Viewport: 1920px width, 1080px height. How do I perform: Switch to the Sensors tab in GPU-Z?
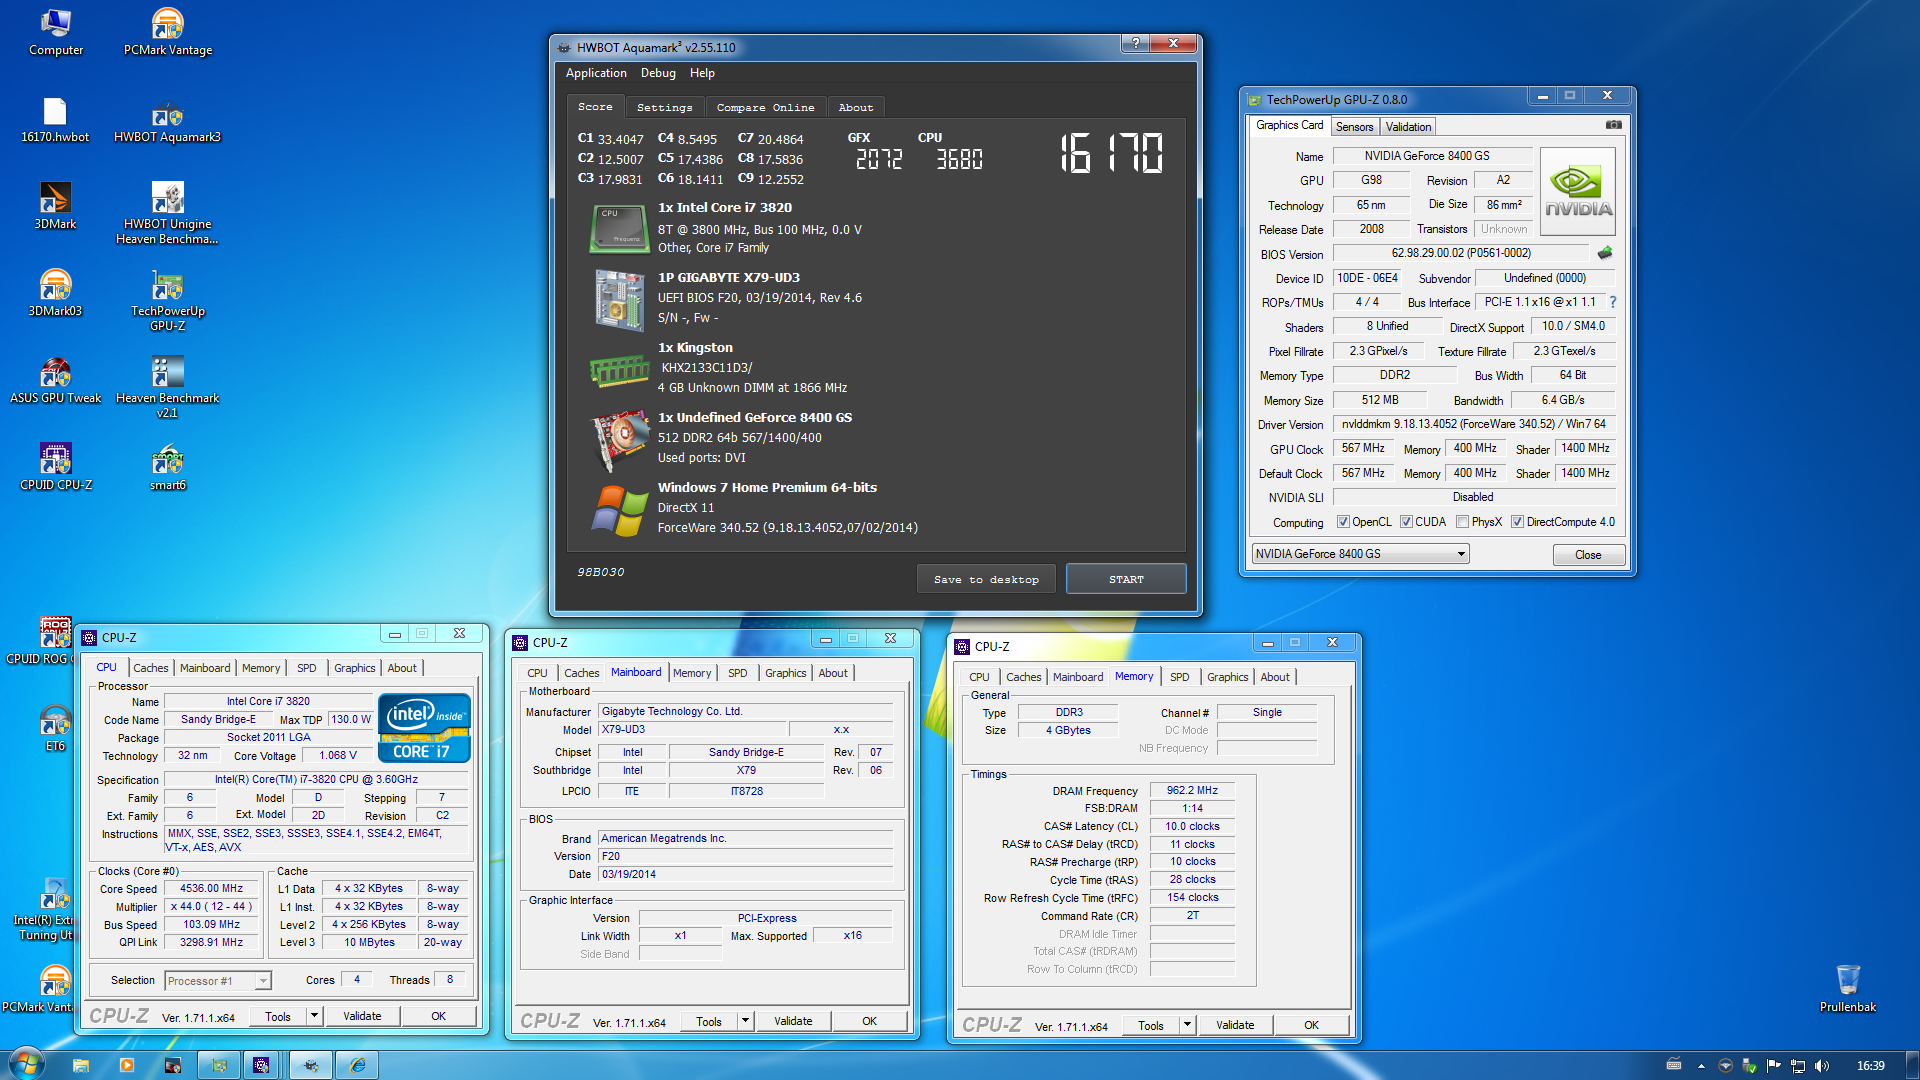[1354, 127]
